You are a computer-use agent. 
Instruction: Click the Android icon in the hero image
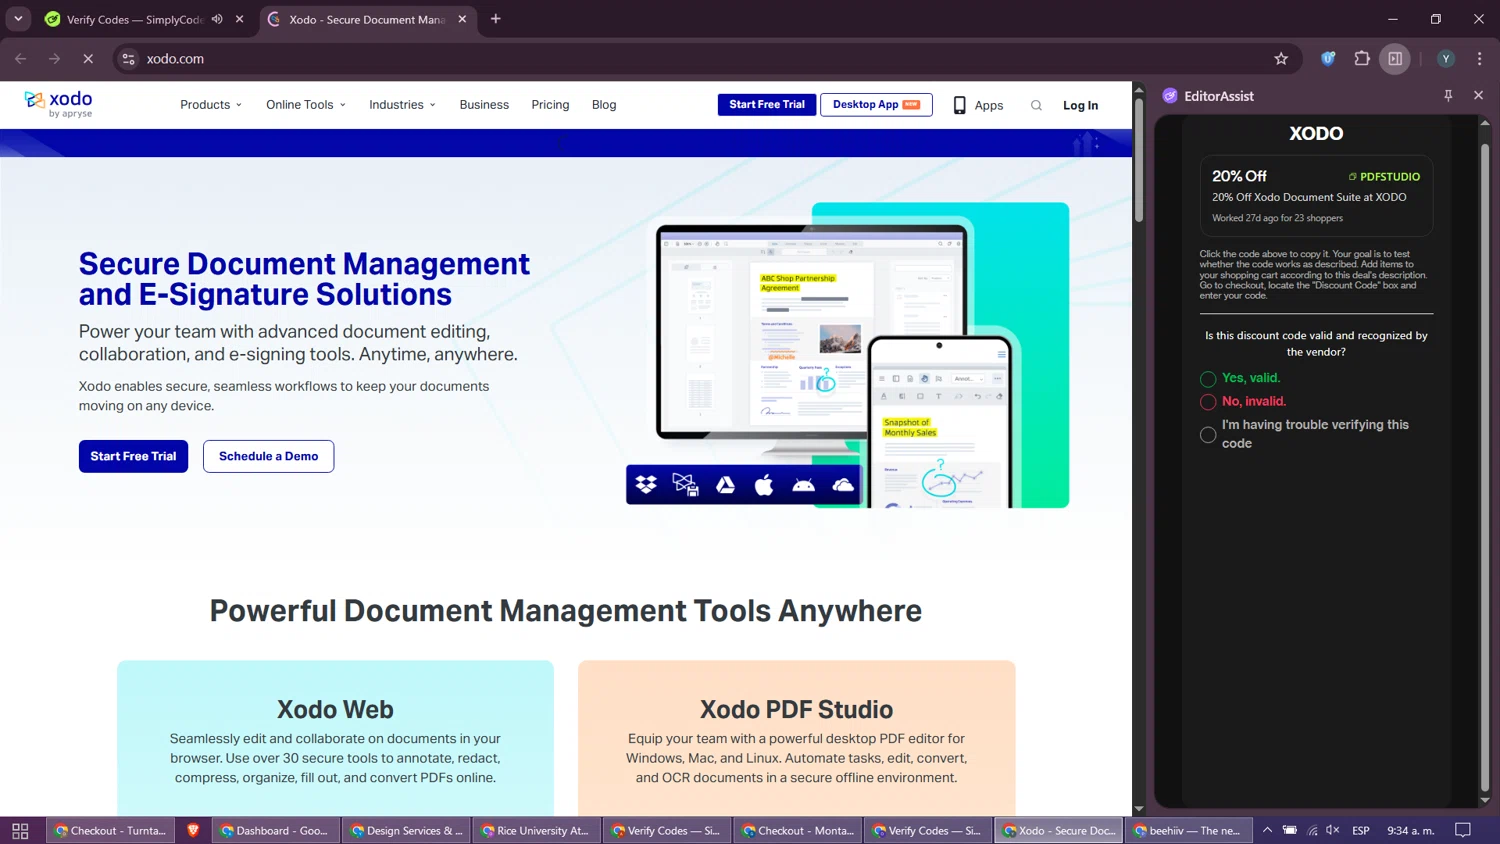tap(803, 485)
